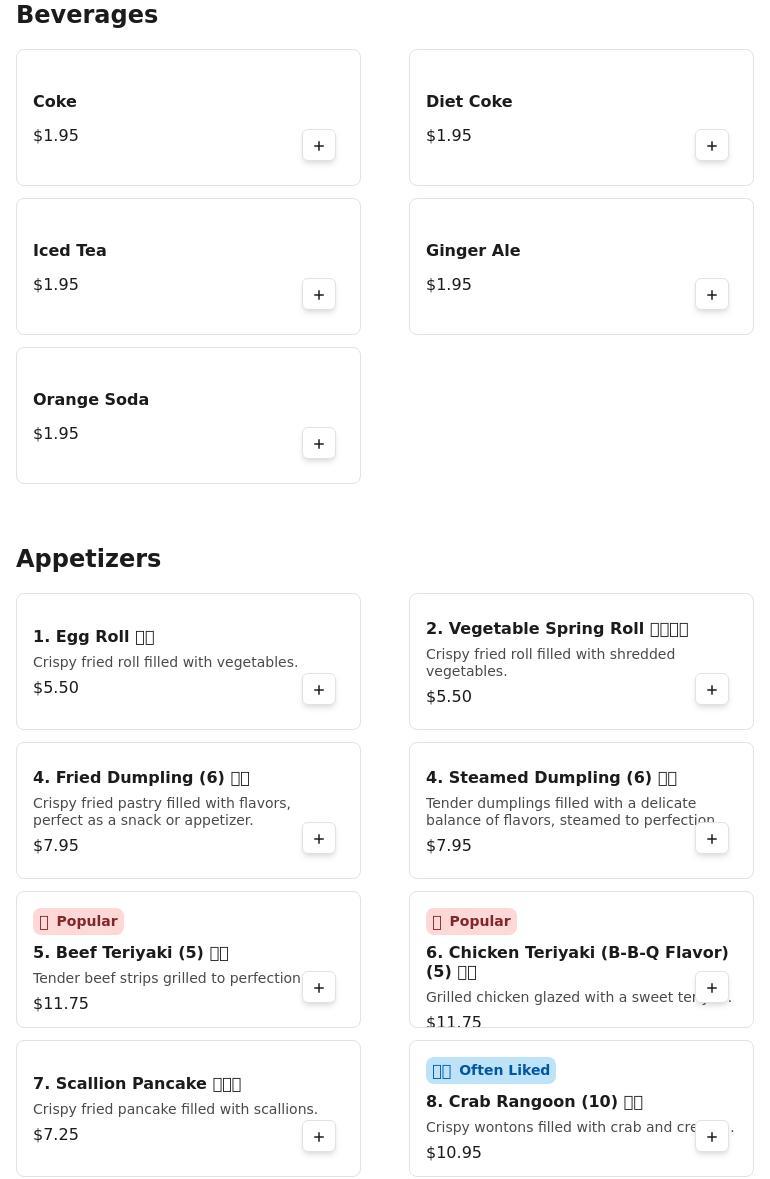
Task: Add Fried Dumpling (6) to order
Action: pyautogui.click(x=319, y=838)
